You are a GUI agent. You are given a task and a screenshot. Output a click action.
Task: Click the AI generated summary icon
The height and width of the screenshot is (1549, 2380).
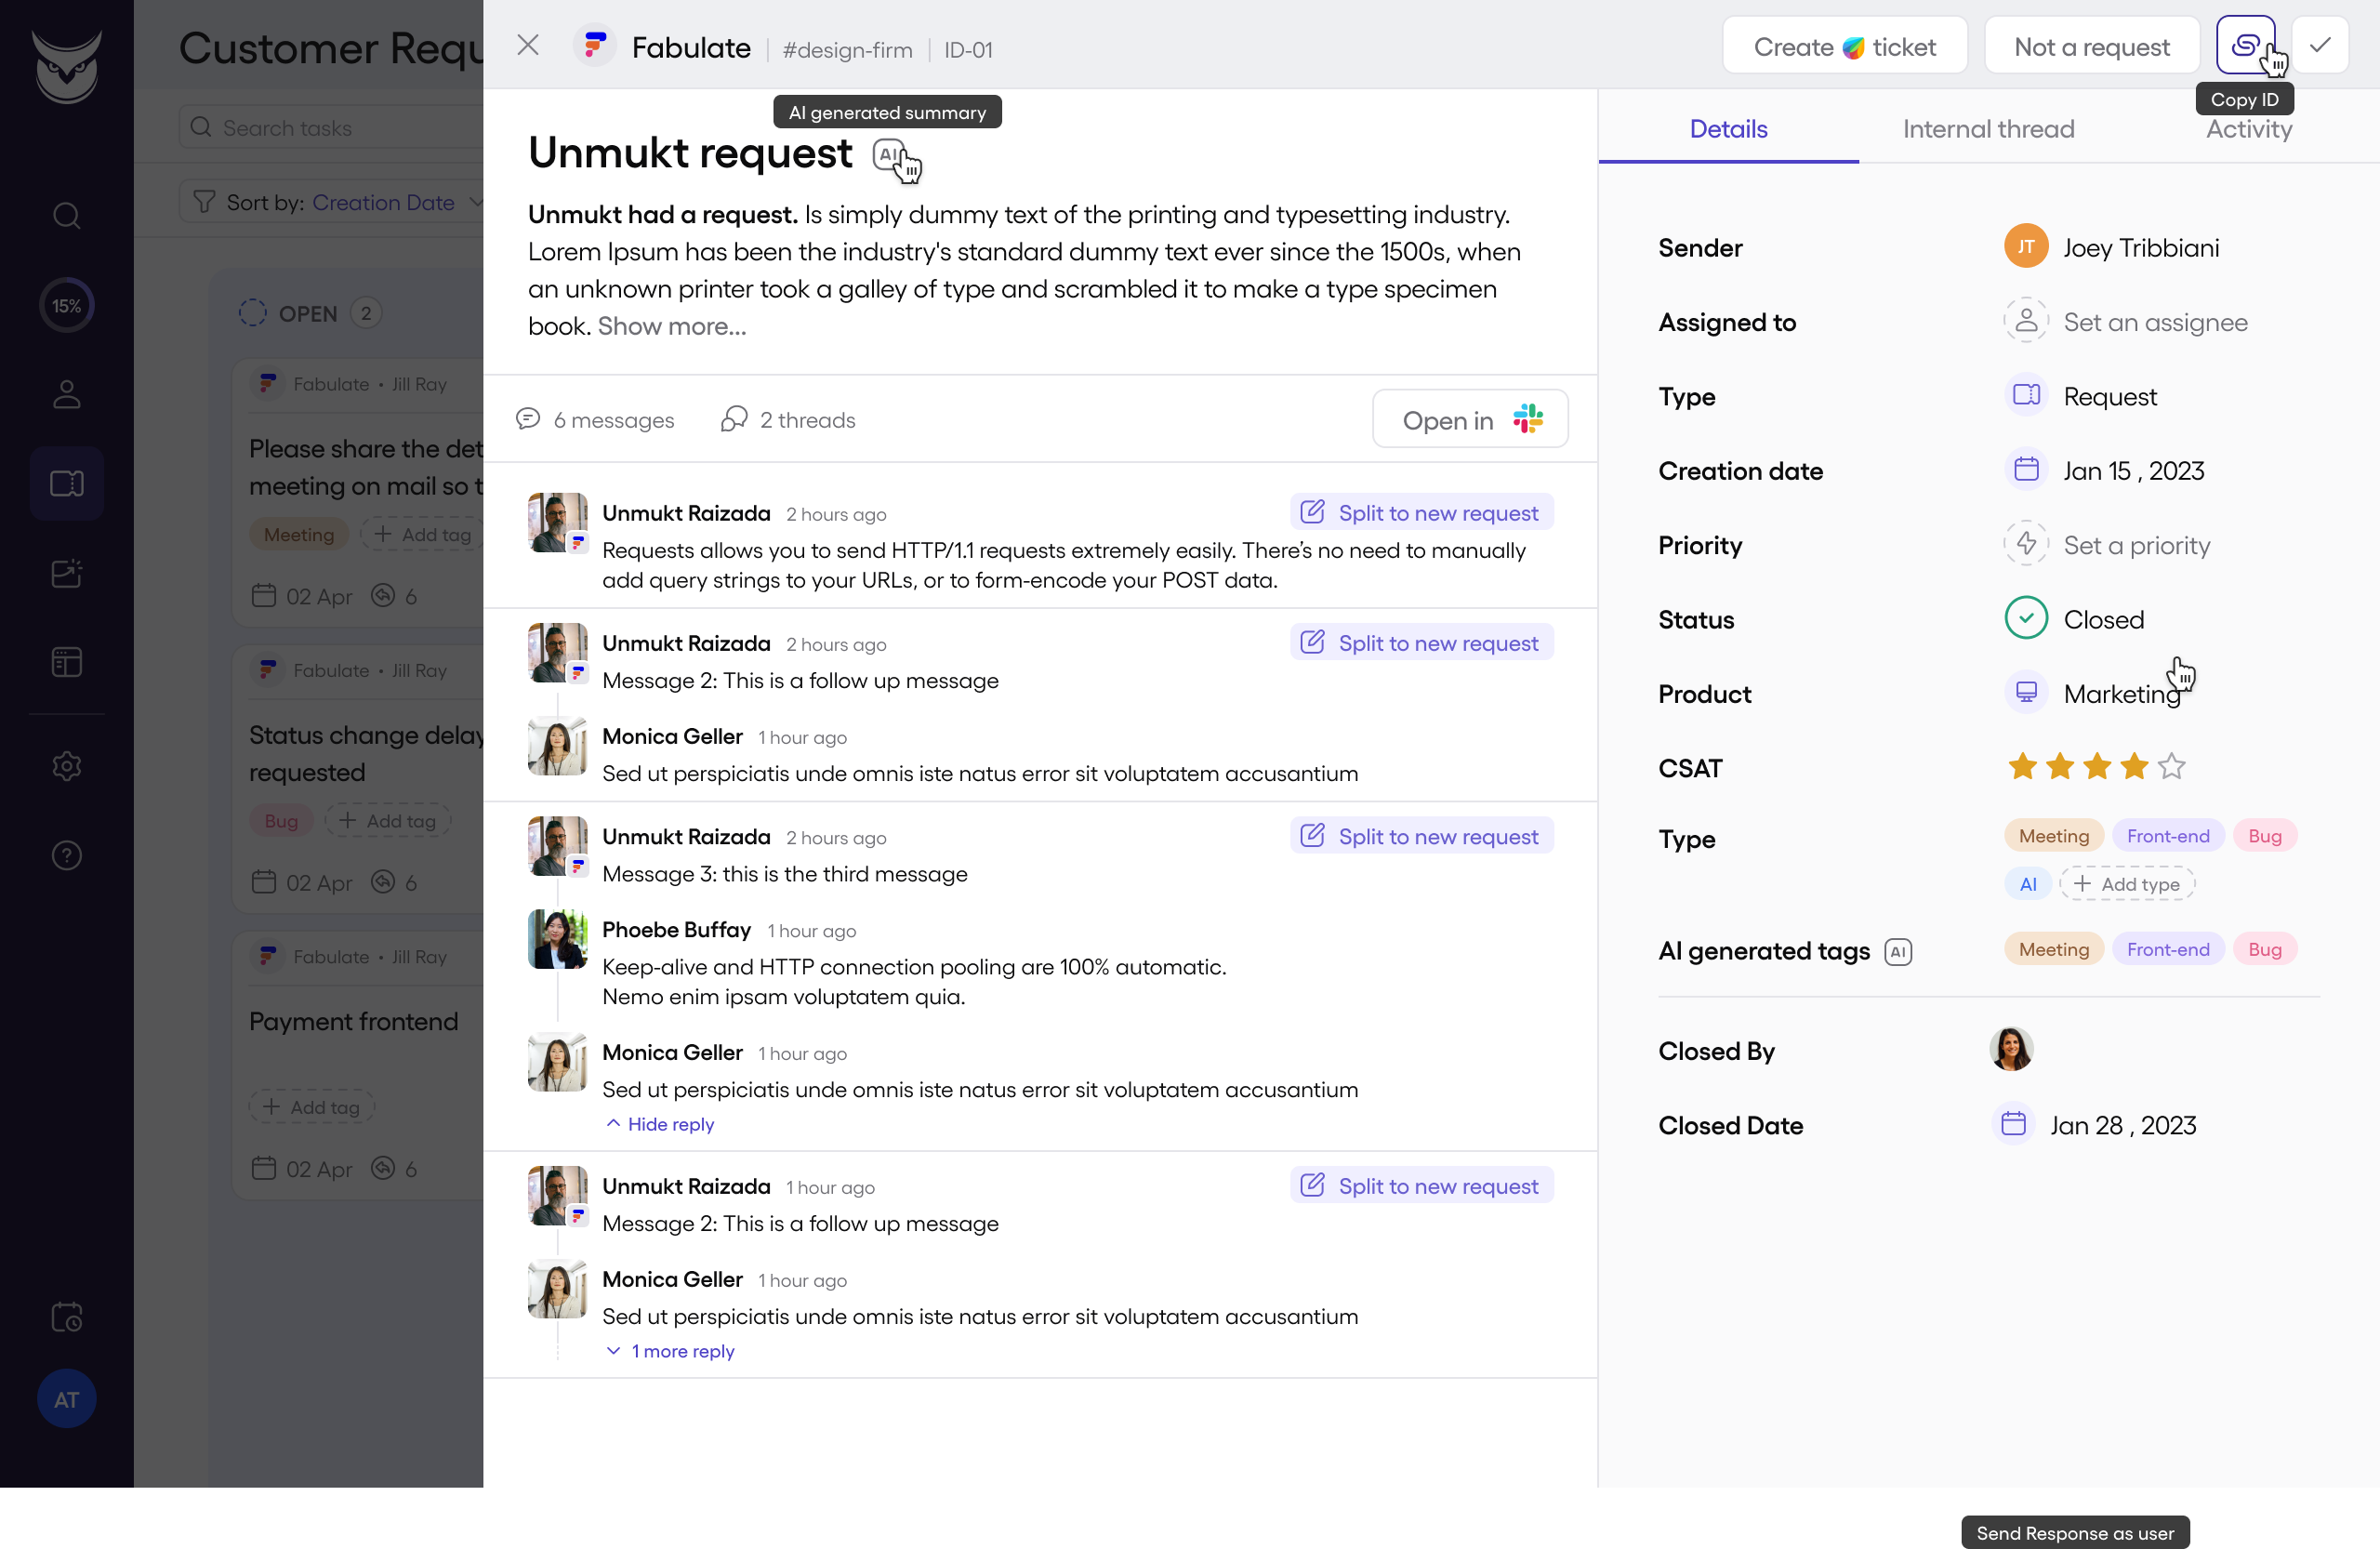point(890,155)
